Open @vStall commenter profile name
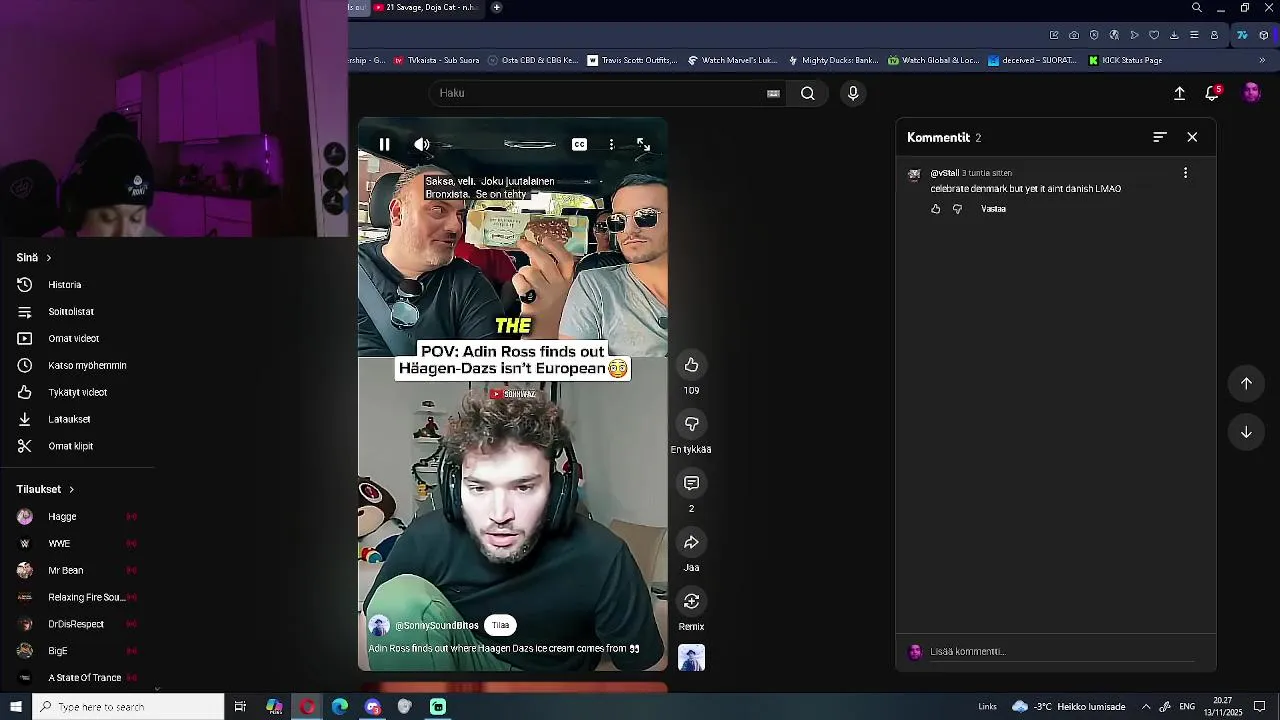This screenshot has width=1280, height=720. (944, 173)
